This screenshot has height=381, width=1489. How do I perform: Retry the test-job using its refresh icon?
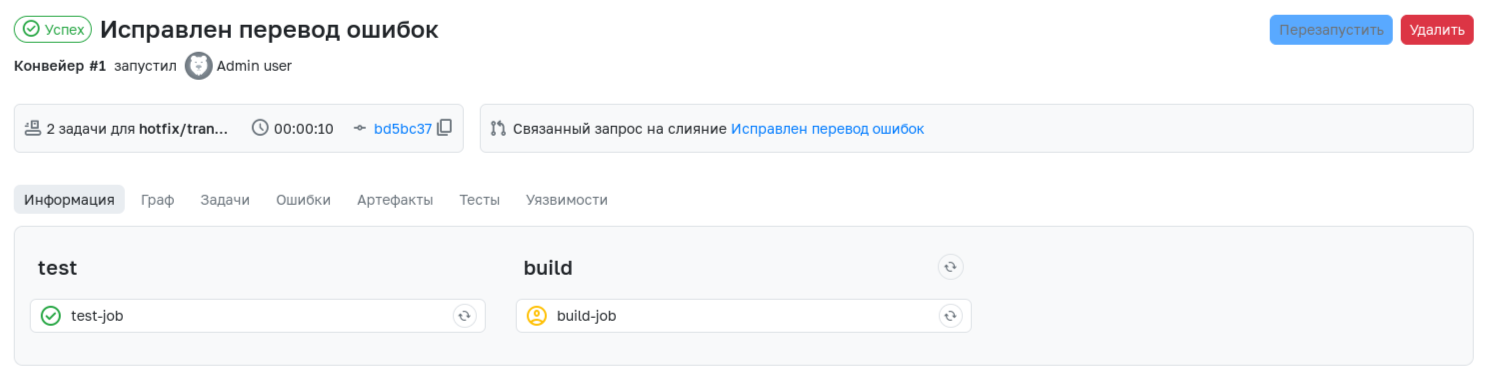464,316
